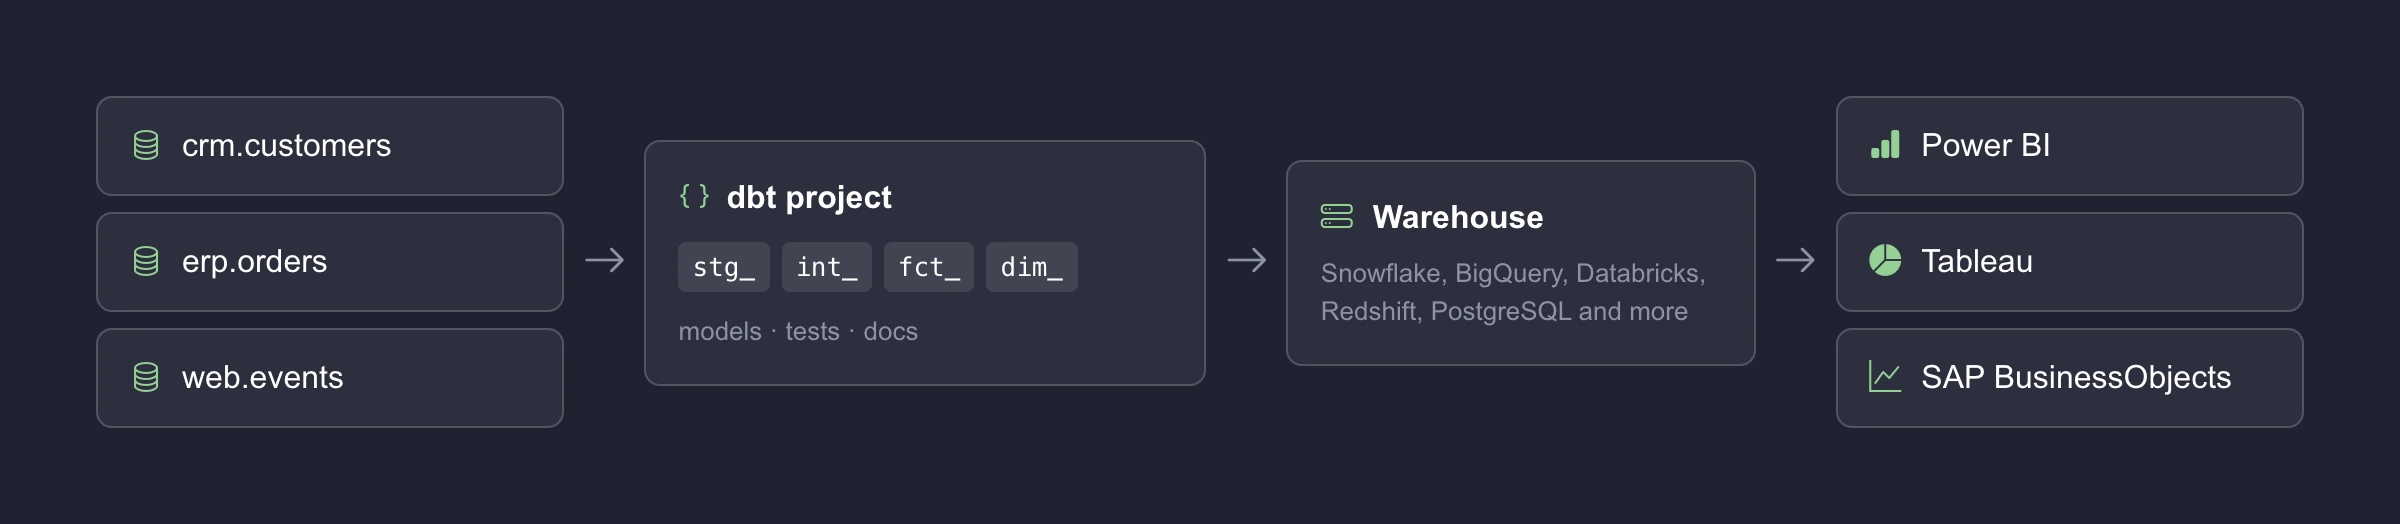Viewport: 2400px width, 524px height.
Task: Click the Snowflake, BigQuery, Databricks description
Action: point(1513,292)
